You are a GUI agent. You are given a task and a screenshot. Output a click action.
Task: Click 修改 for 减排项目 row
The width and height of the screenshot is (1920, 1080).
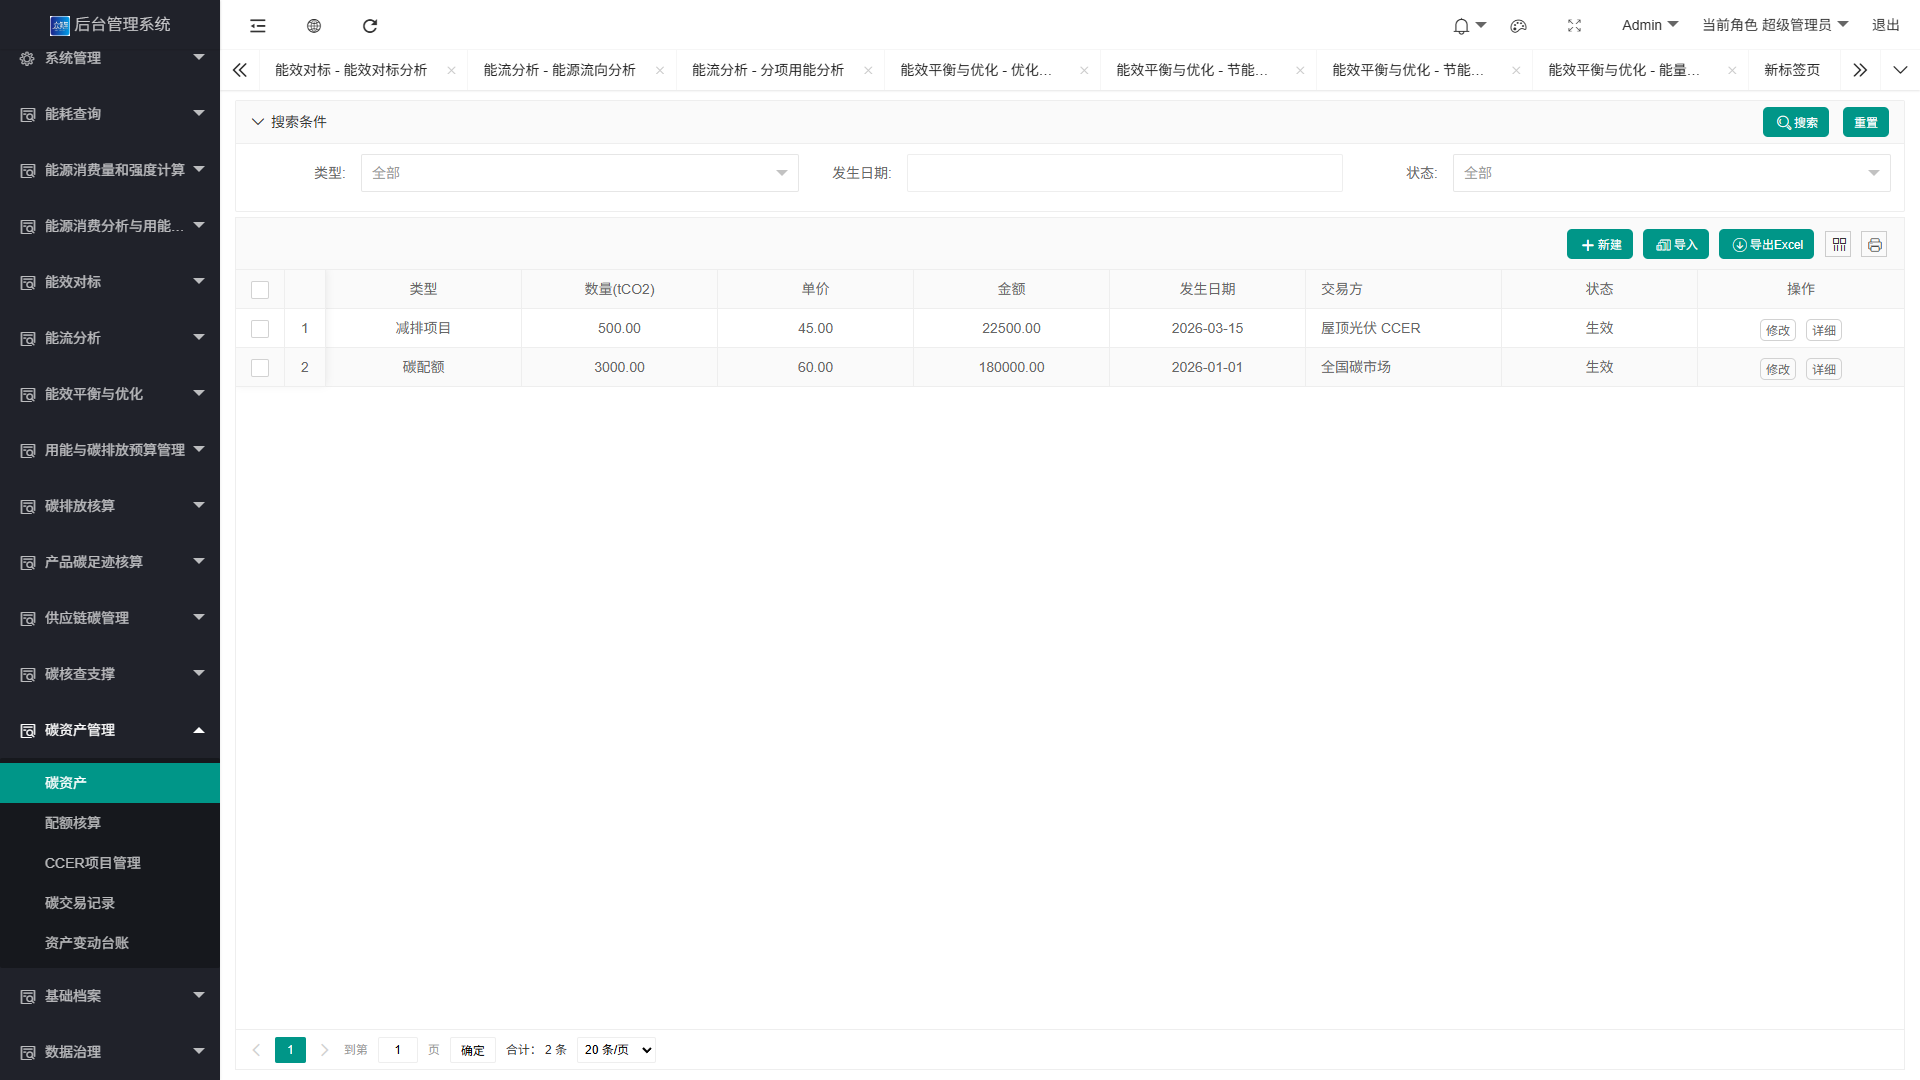tap(1778, 330)
